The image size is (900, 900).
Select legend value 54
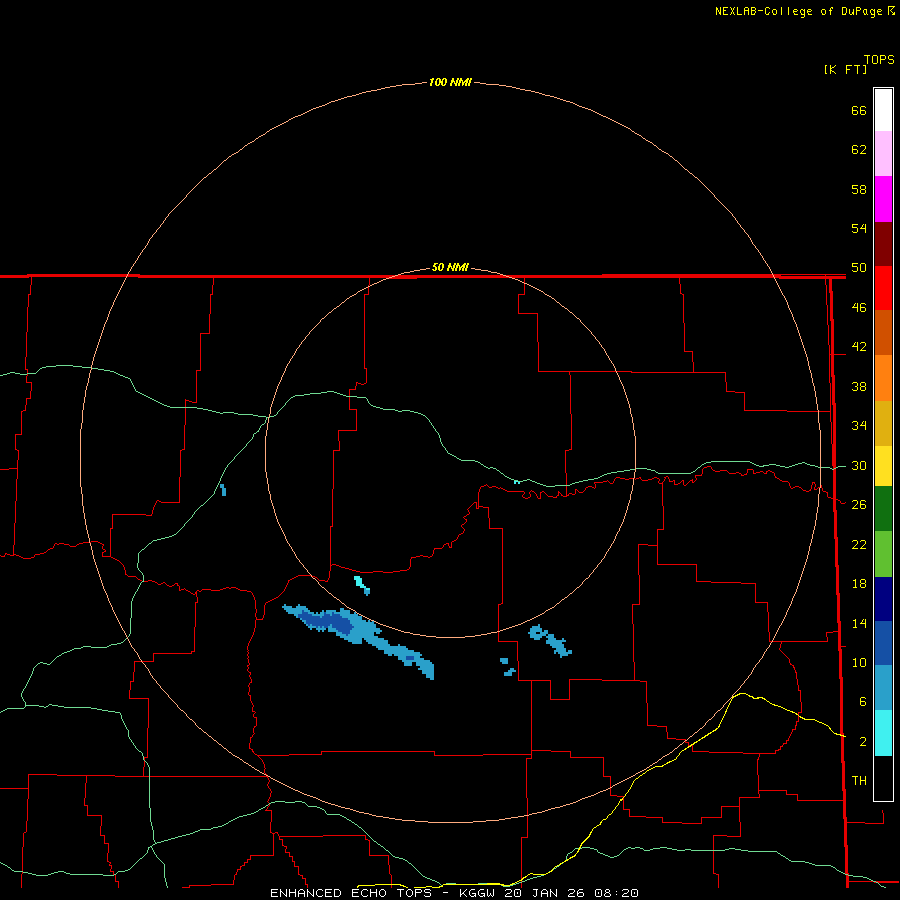pyautogui.click(x=859, y=228)
